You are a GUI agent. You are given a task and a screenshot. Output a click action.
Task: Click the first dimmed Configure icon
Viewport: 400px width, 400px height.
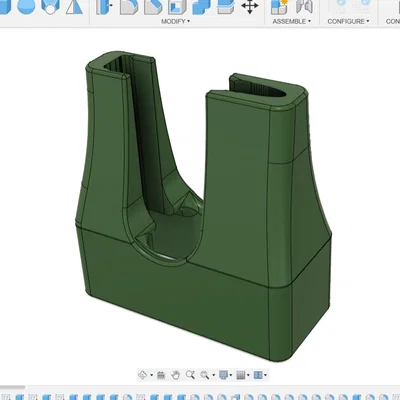(341, 6)
